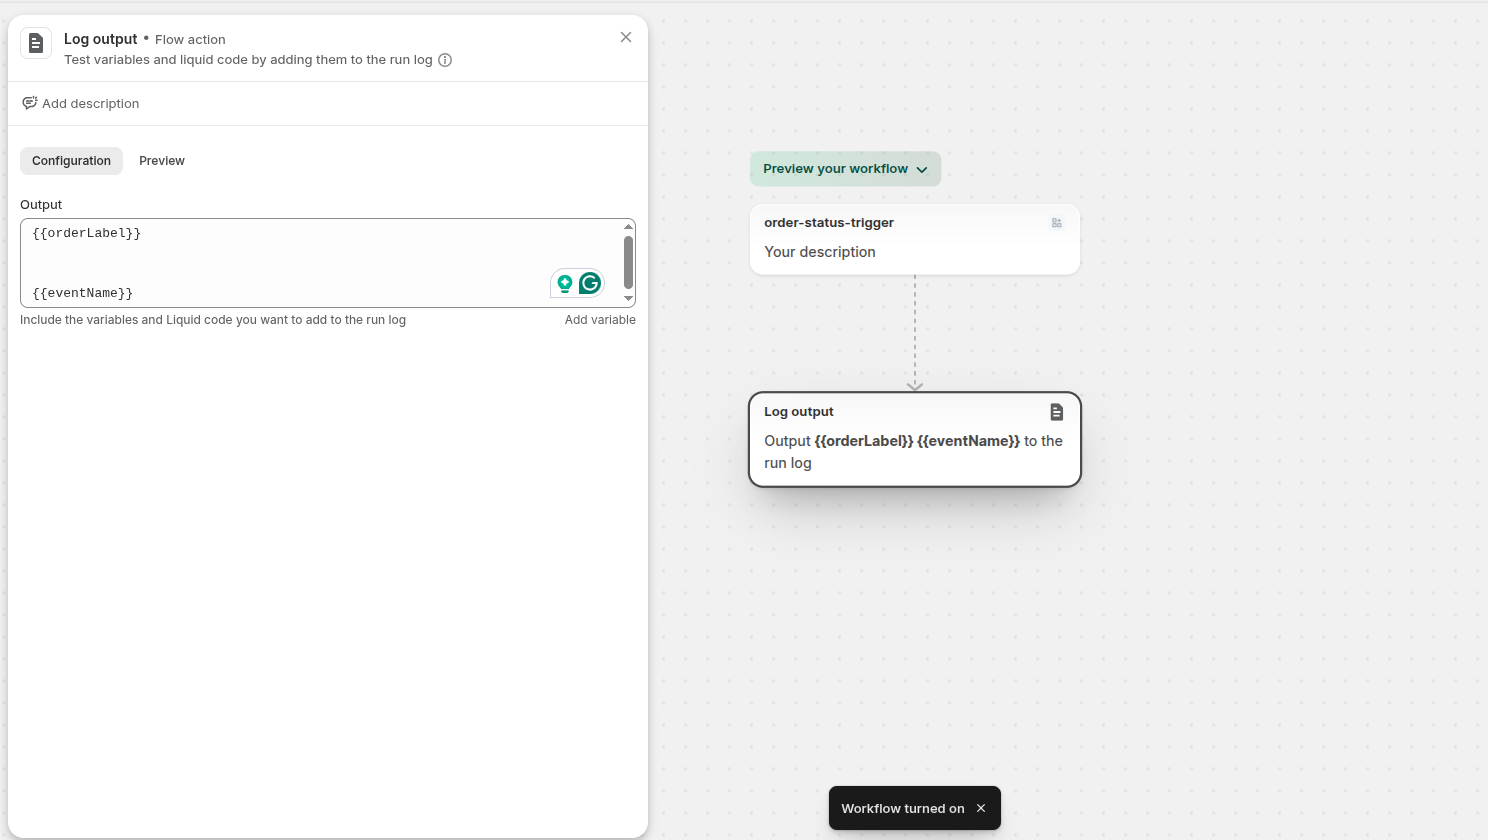1488x840 pixels.
Task: Click the Output scrollbar down arrow
Action: pyautogui.click(x=628, y=299)
